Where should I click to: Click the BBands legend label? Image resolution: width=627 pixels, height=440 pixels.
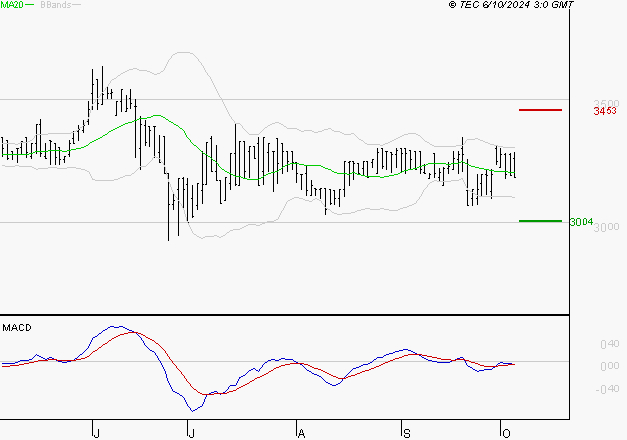(x=56, y=5)
